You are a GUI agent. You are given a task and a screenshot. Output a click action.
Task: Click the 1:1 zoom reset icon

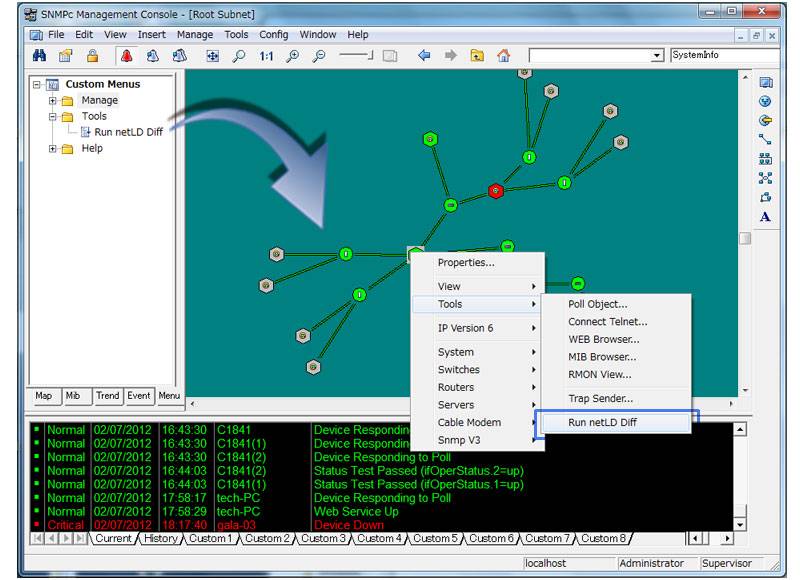click(x=266, y=56)
